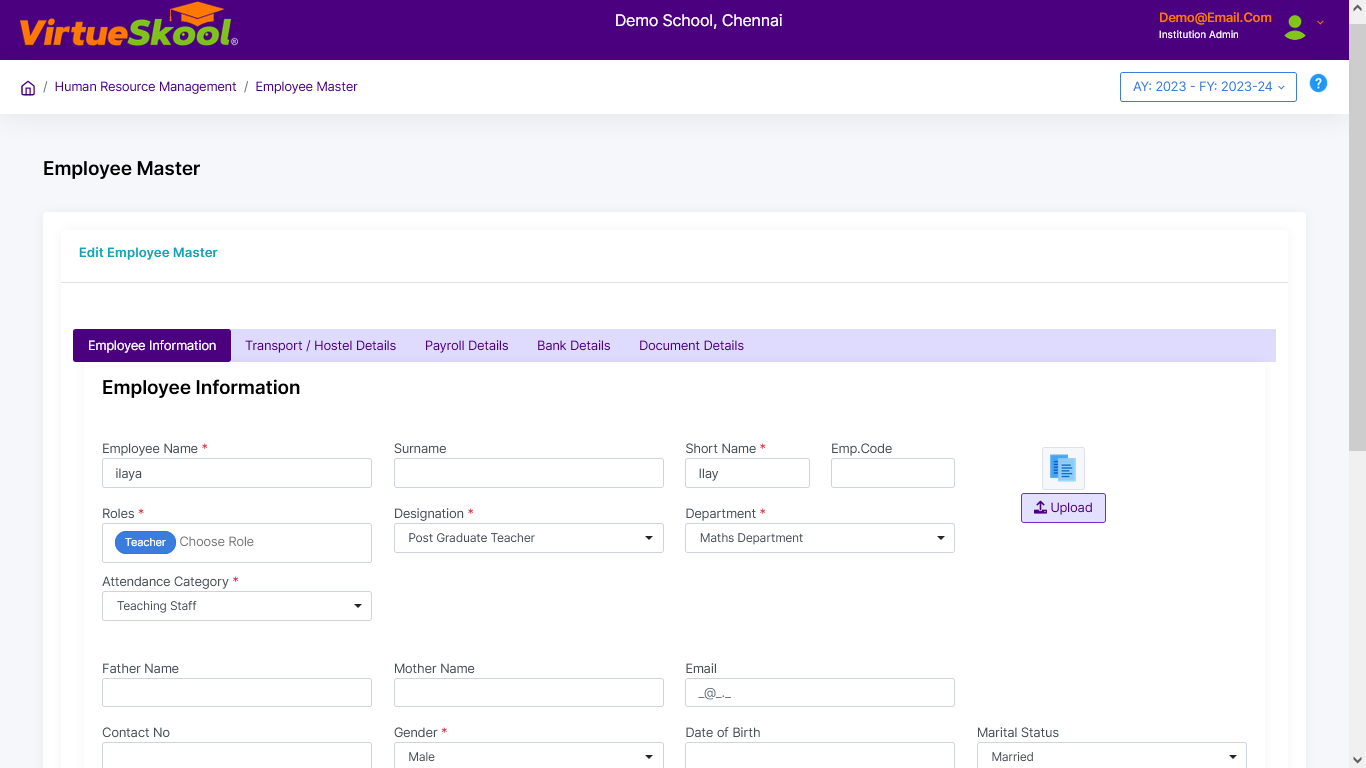Switch to Transport / Hostel Details tab
The height and width of the screenshot is (768, 1366).
(x=320, y=346)
